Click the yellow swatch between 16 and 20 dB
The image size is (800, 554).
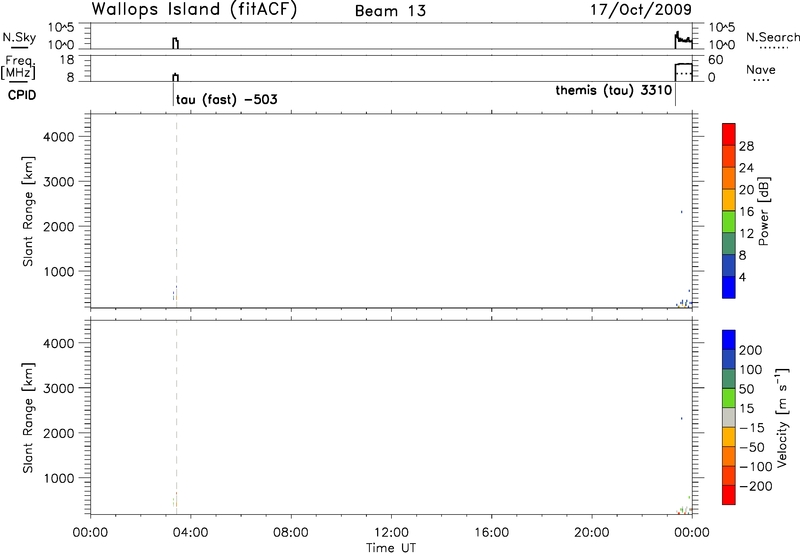(729, 199)
